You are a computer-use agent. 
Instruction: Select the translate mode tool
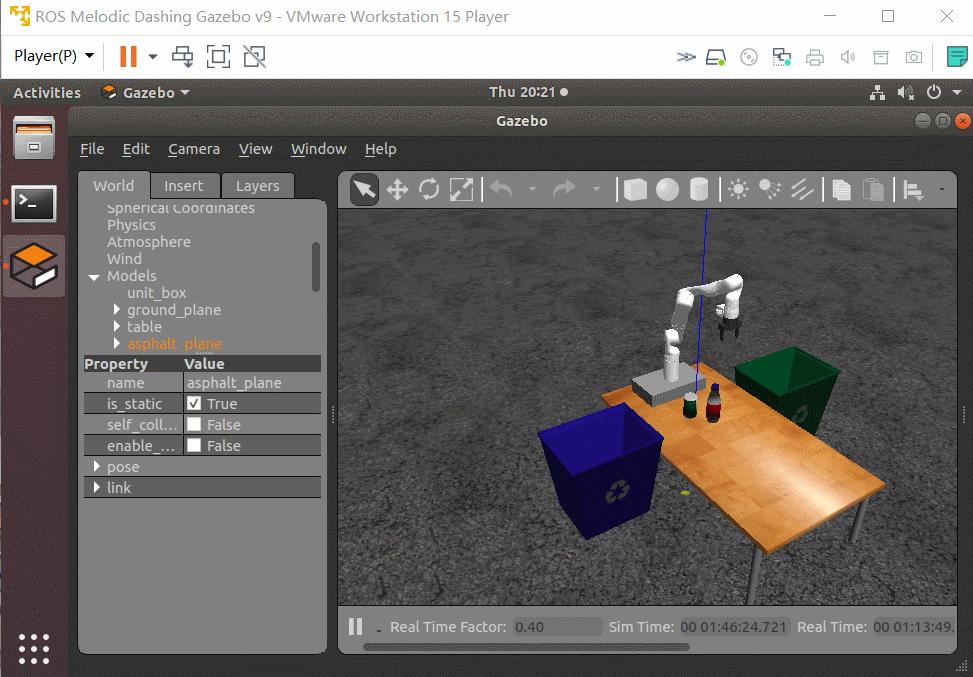[397, 189]
